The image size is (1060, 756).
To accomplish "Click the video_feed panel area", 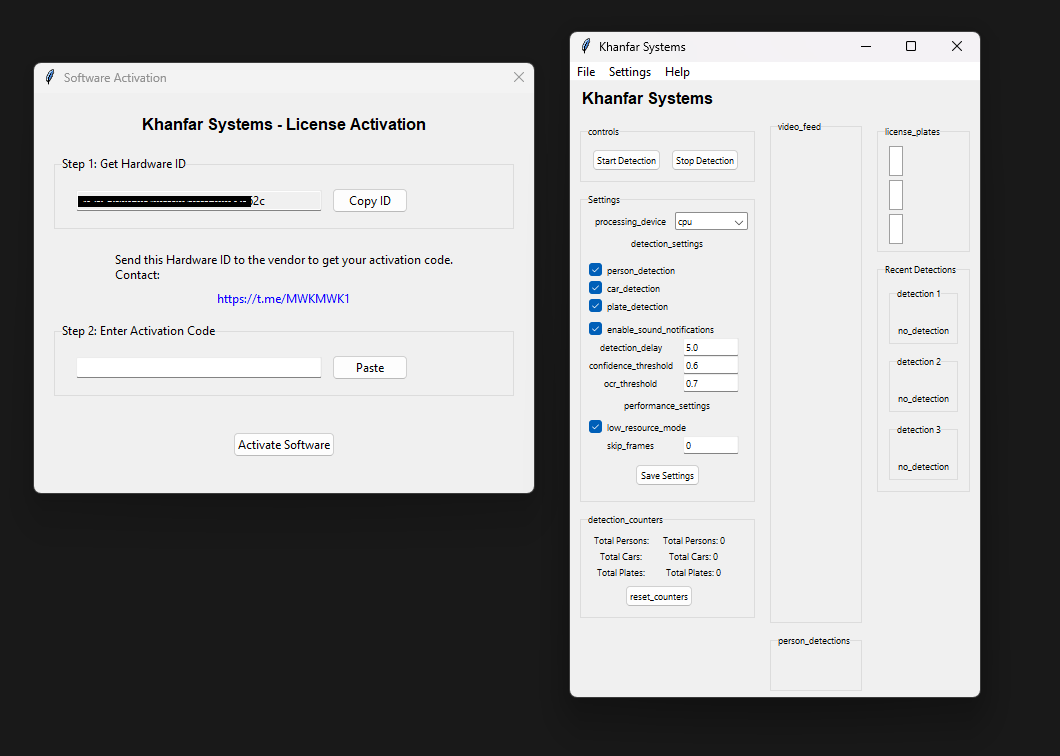I will coord(816,375).
